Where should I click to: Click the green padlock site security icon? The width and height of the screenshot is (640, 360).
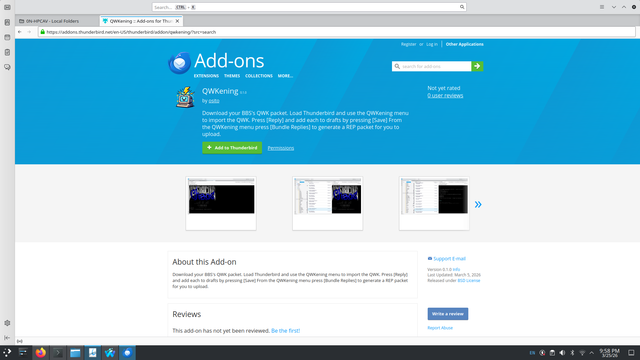[x=42, y=32]
